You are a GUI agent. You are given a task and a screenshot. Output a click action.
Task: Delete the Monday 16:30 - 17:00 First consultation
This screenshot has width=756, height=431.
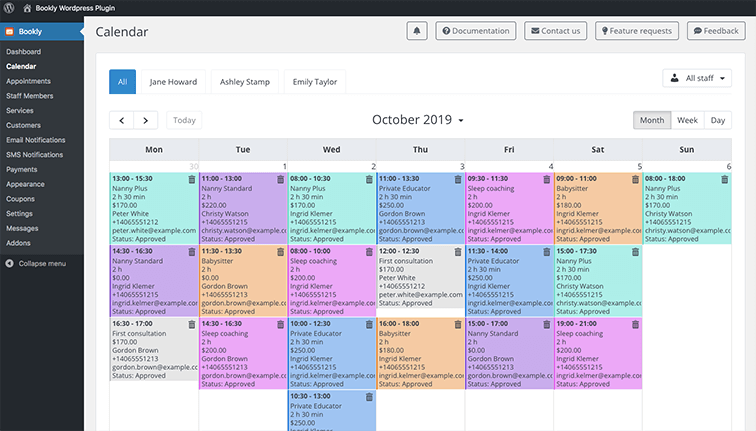191,324
